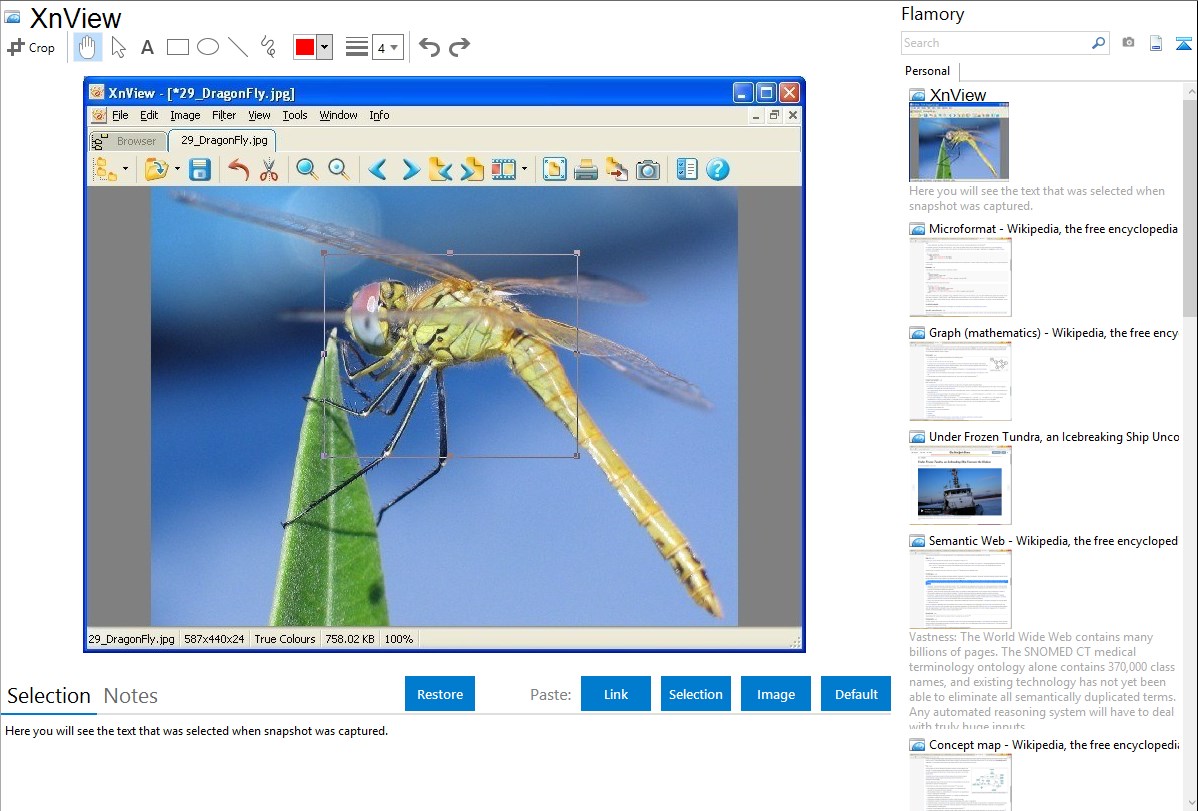Open the Window menu in XnView

click(x=338, y=115)
